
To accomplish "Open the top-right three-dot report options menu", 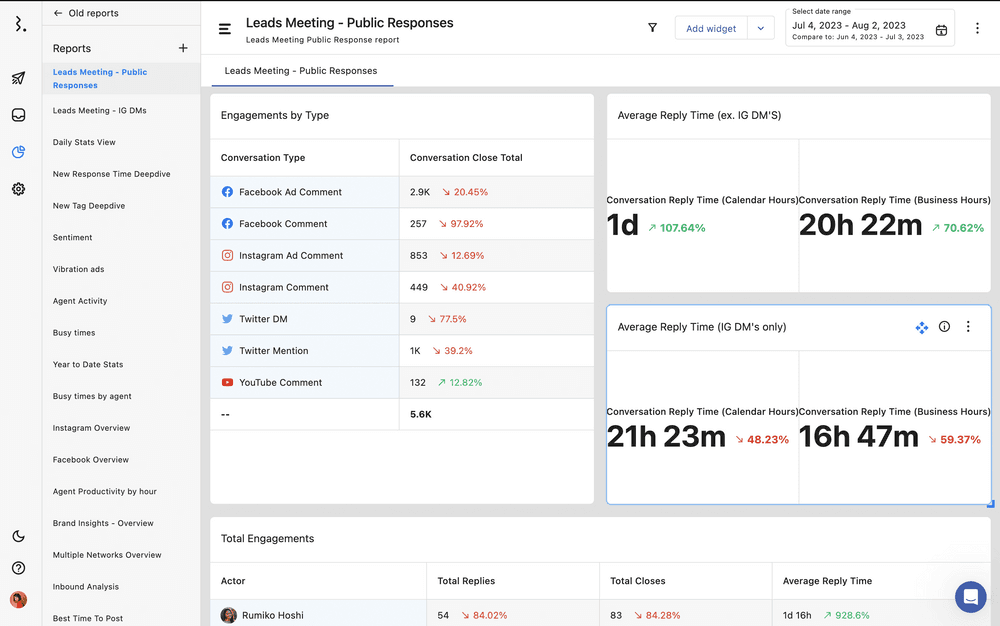I will coord(977,29).
